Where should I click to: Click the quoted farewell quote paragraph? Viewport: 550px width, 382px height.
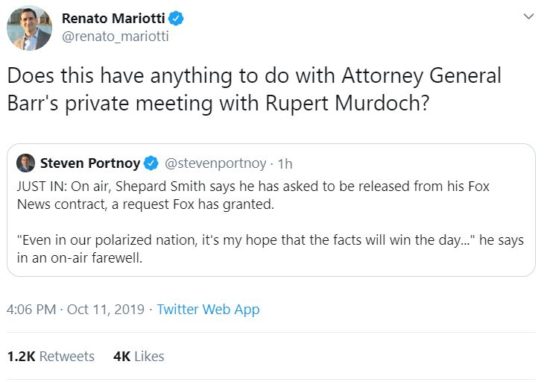[270, 249]
